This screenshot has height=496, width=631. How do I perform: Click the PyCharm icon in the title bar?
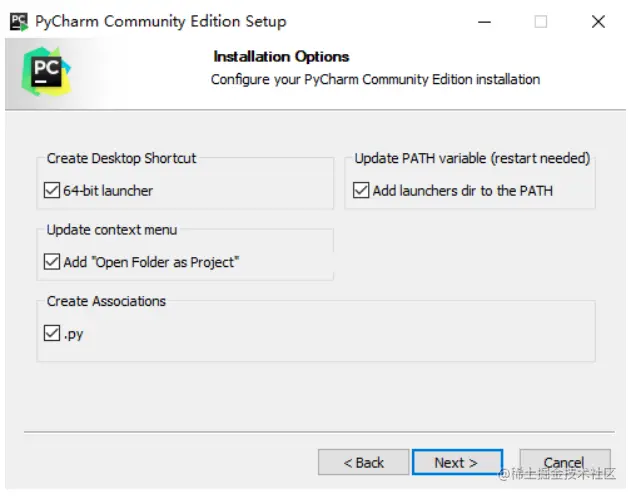19,21
